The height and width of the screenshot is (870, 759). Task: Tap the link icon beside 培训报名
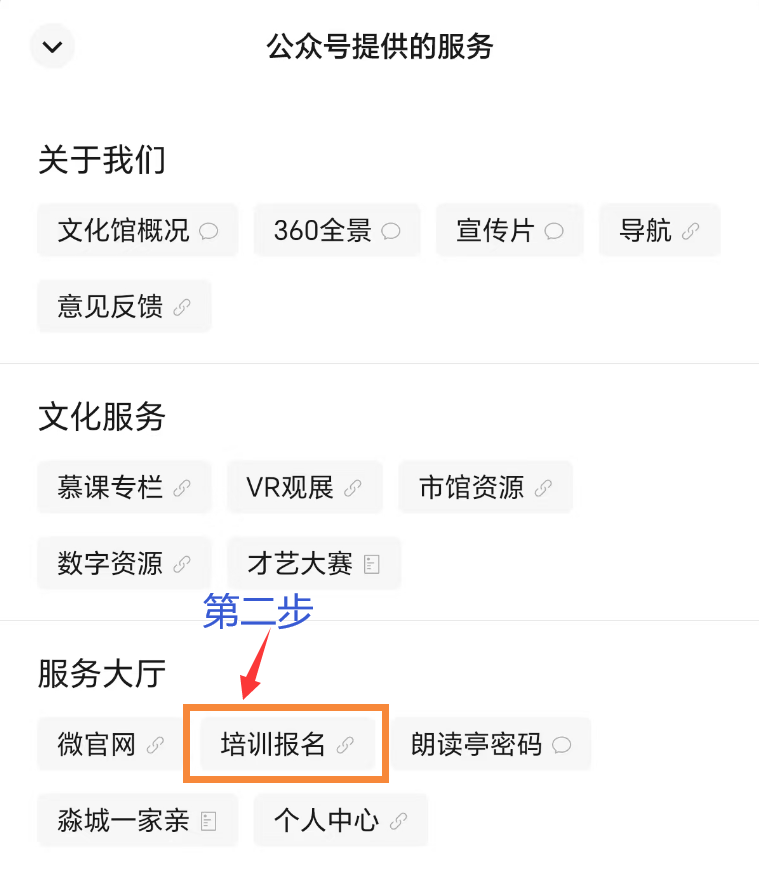pos(347,744)
